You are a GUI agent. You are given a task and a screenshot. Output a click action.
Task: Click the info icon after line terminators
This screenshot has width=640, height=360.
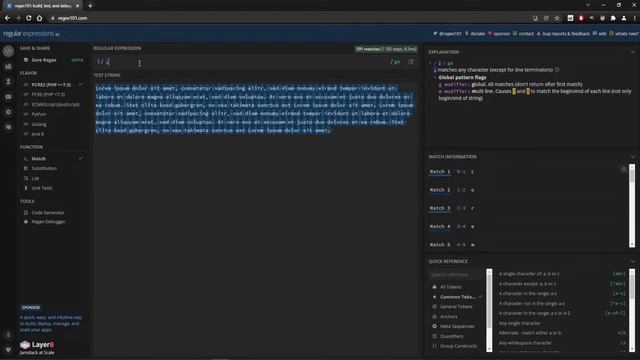(557, 70)
